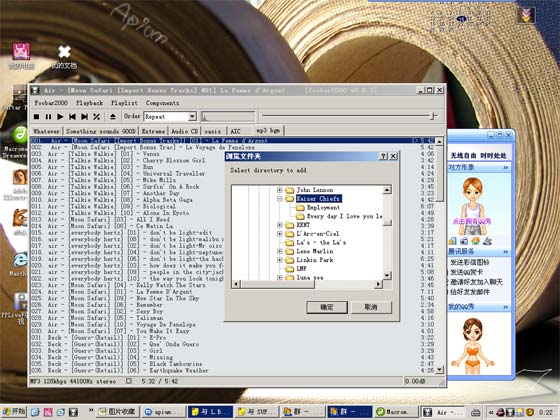Switch to the Whatever playlist tab

(x=46, y=131)
